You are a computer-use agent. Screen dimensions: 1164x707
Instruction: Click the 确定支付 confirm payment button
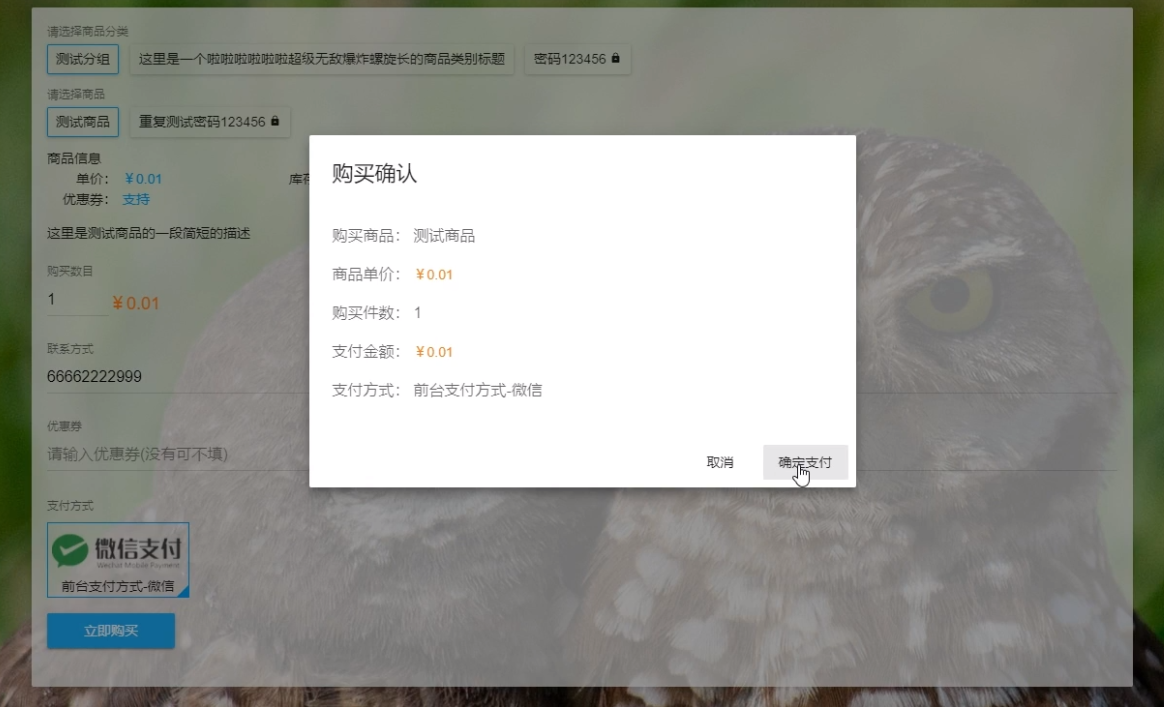point(805,462)
